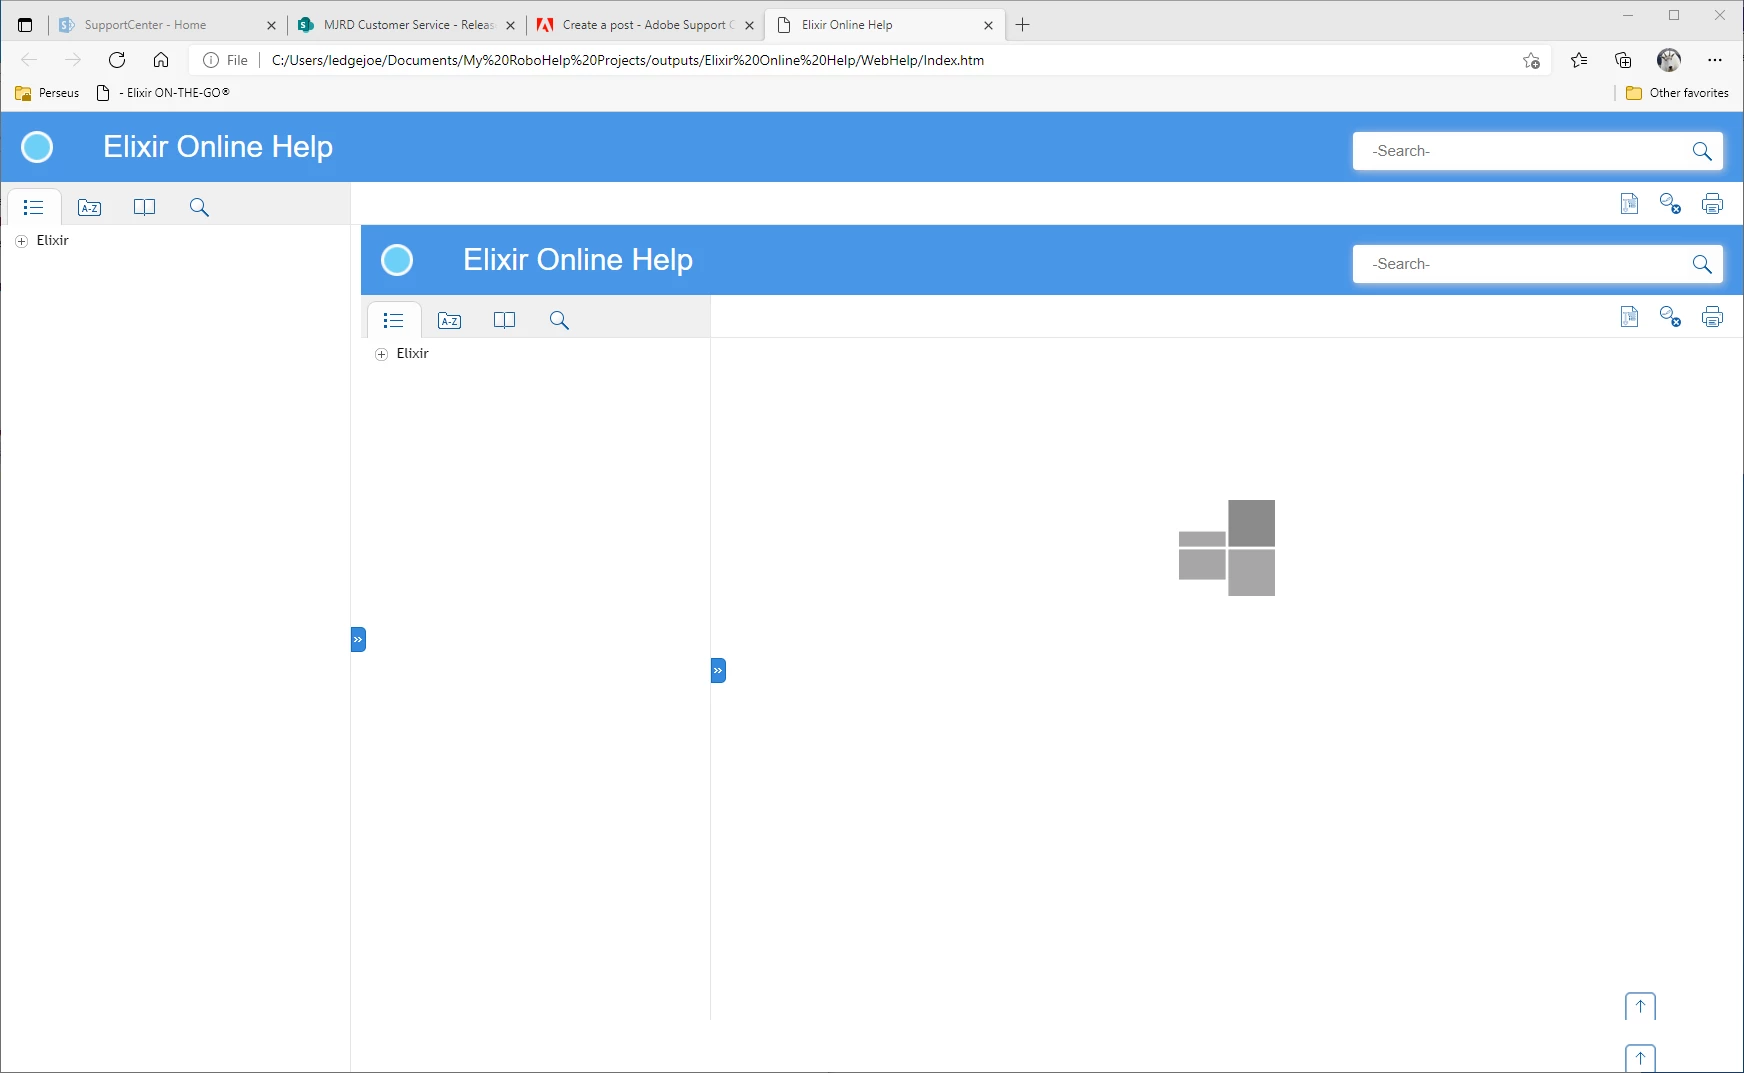This screenshot has width=1744, height=1073.
Task: Click the document expand-all icon in the nested topic toolbar
Action: tap(1629, 317)
